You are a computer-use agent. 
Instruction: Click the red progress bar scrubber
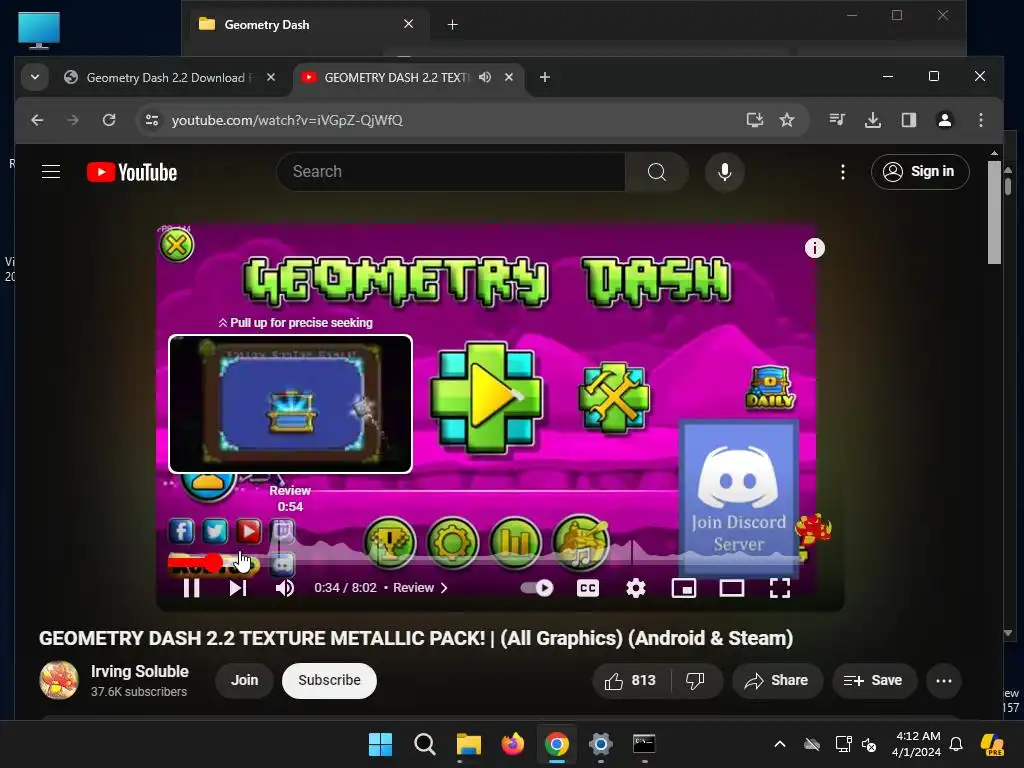213,562
